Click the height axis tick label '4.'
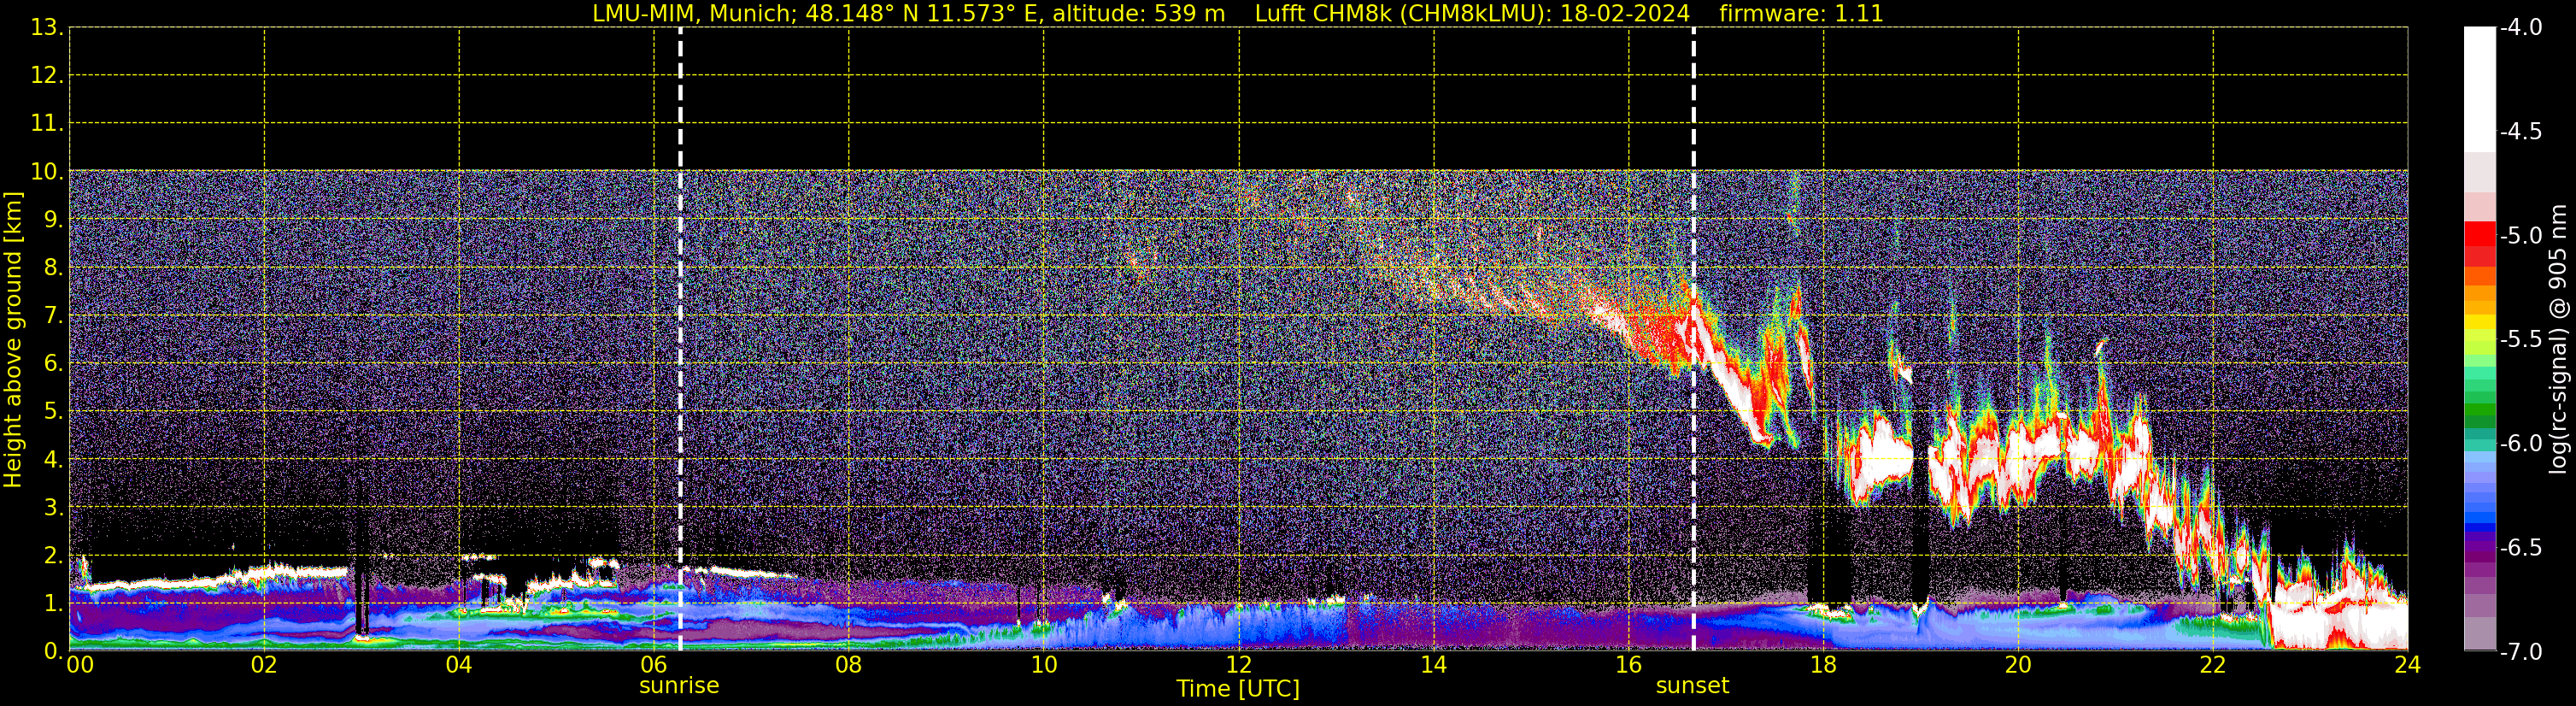Viewport: 2576px width, 706px height. click(x=54, y=460)
